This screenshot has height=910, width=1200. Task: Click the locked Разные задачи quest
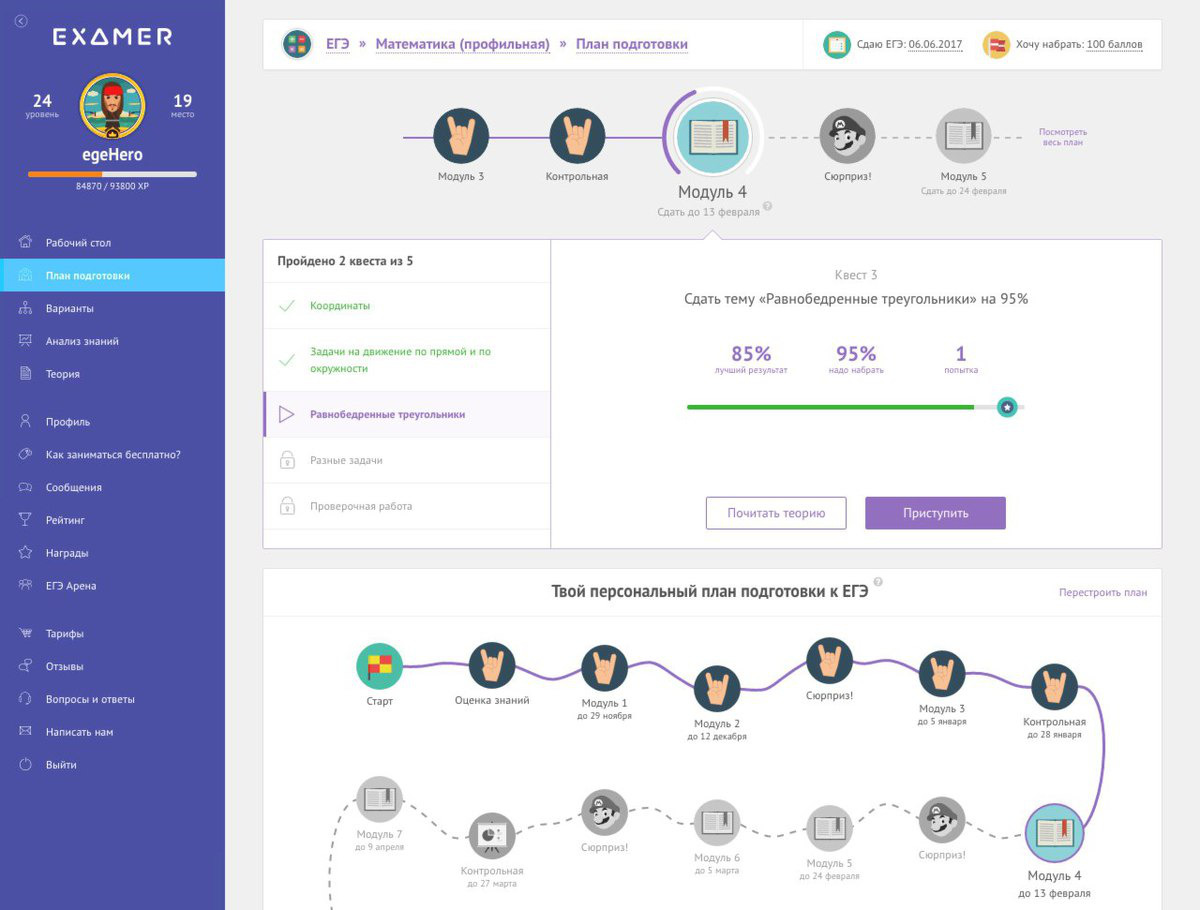pyautogui.click(x=346, y=460)
